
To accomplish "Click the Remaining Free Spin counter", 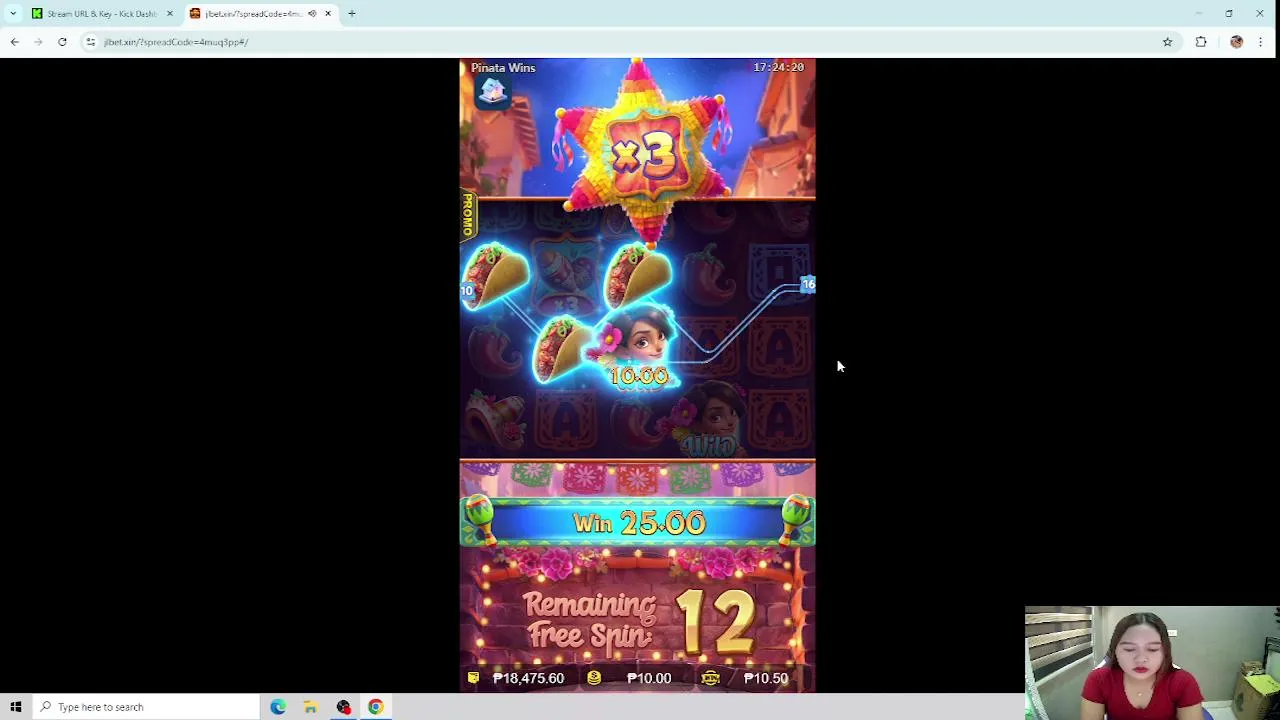I will click(x=638, y=620).
